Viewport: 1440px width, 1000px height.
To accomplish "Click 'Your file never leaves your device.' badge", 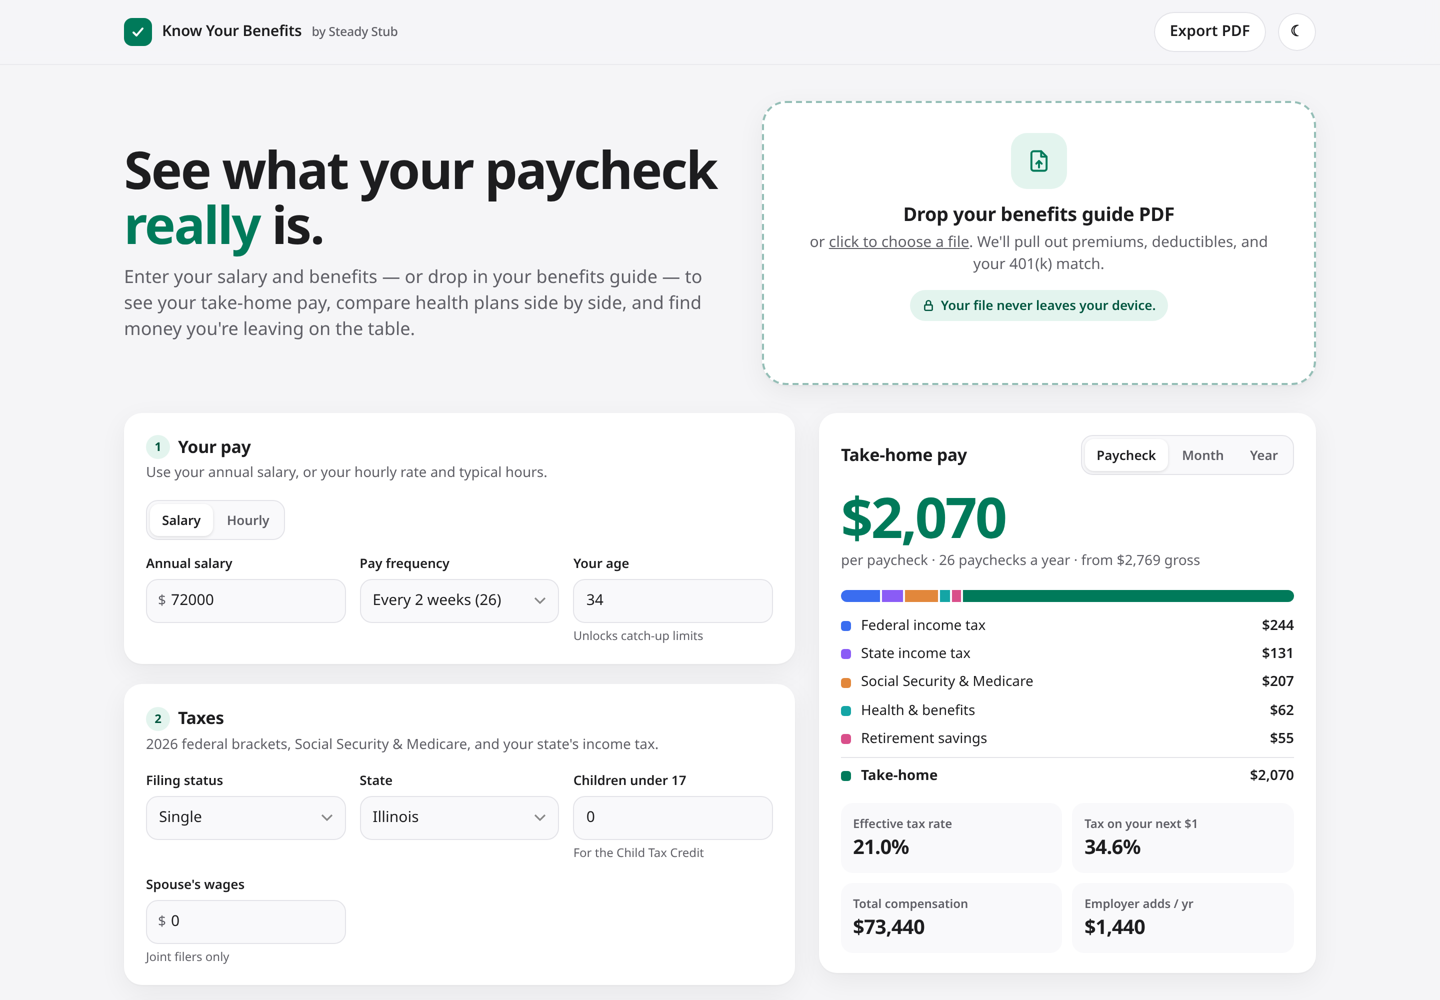I will 1039,306.
